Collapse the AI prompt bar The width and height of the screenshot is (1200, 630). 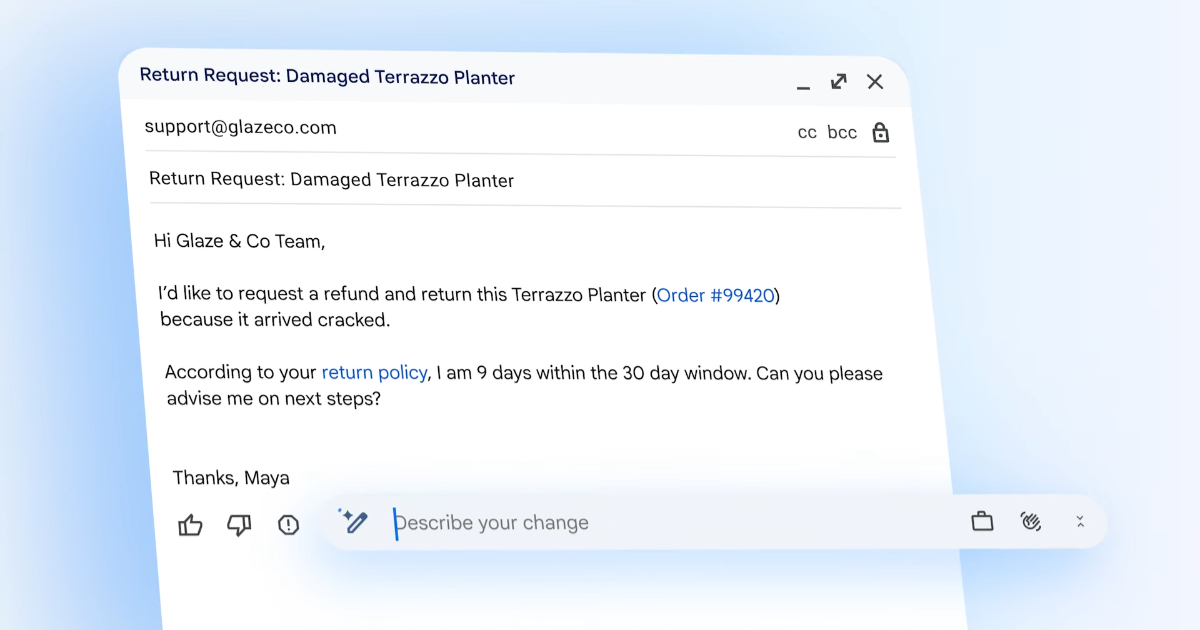(1080, 521)
